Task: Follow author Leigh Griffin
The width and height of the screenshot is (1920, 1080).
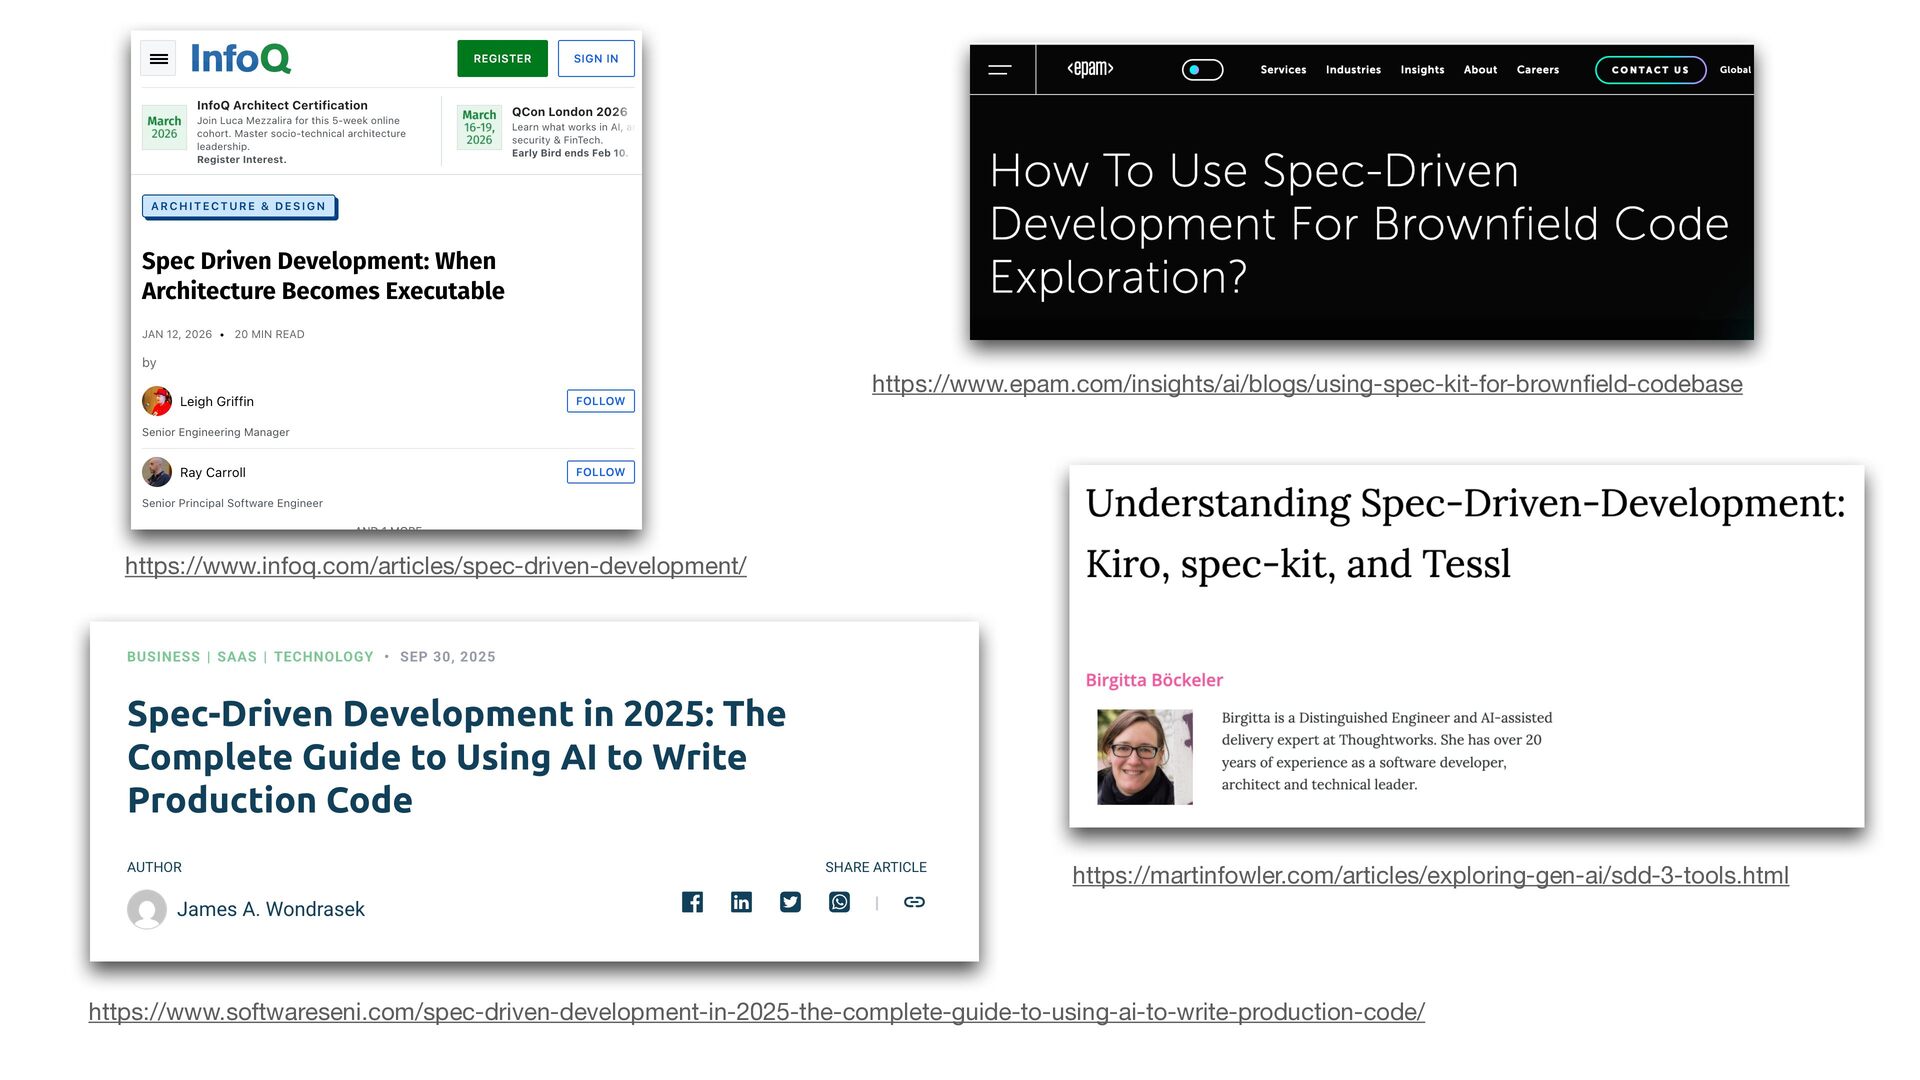Action: [600, 401]
